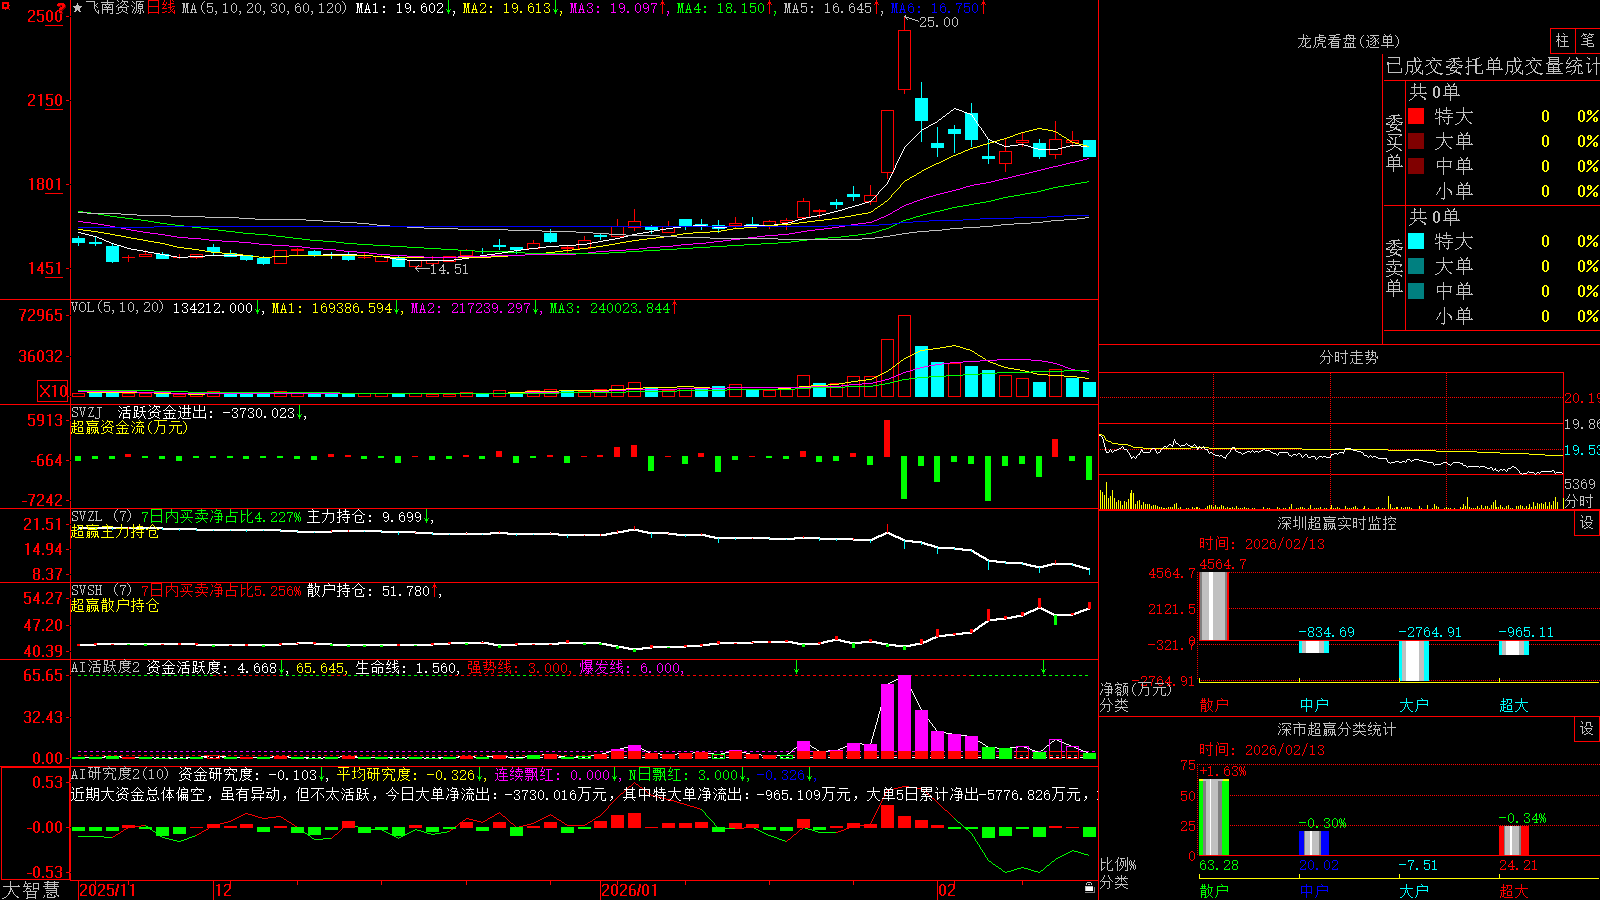Image resolution: width=1600 pixels, height=900 pixels.
Task: Click 委卖单 section label
Action: [x=1394, y=267]
